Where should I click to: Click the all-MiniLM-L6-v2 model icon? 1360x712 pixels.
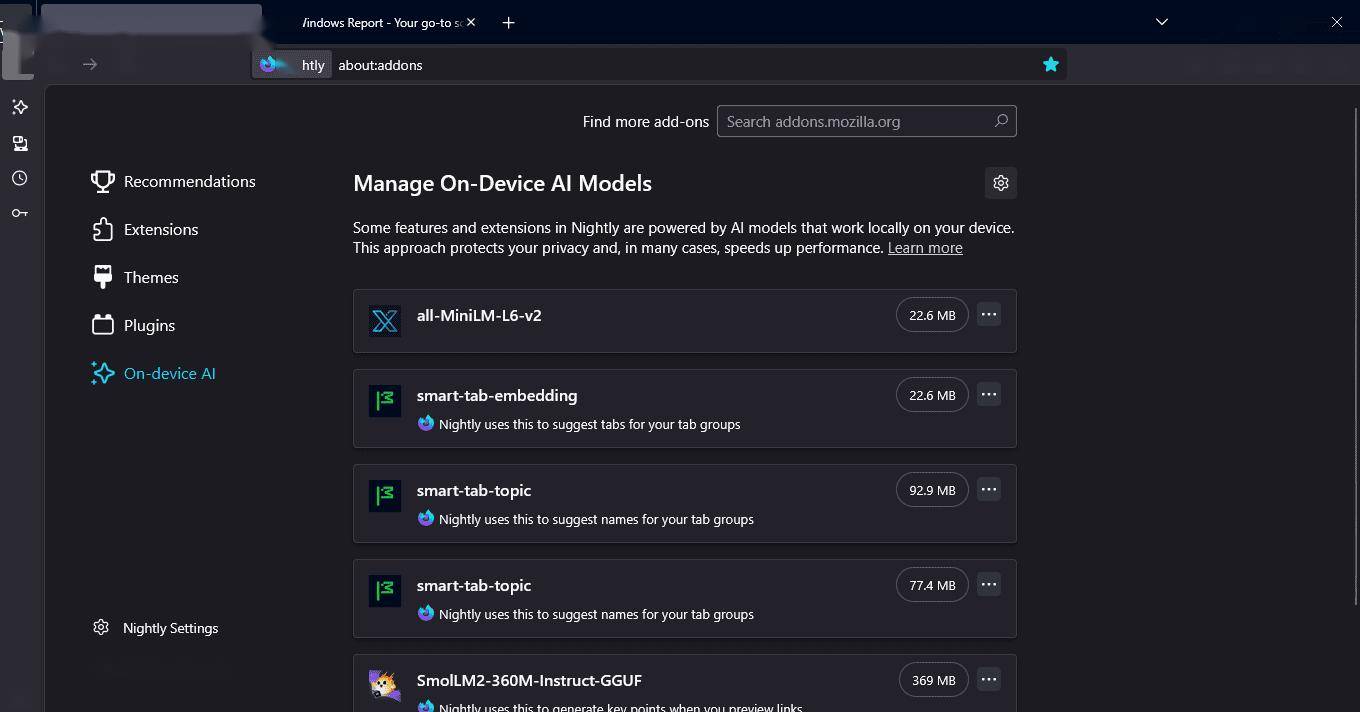pyautogui.click(x=385, y=321)
